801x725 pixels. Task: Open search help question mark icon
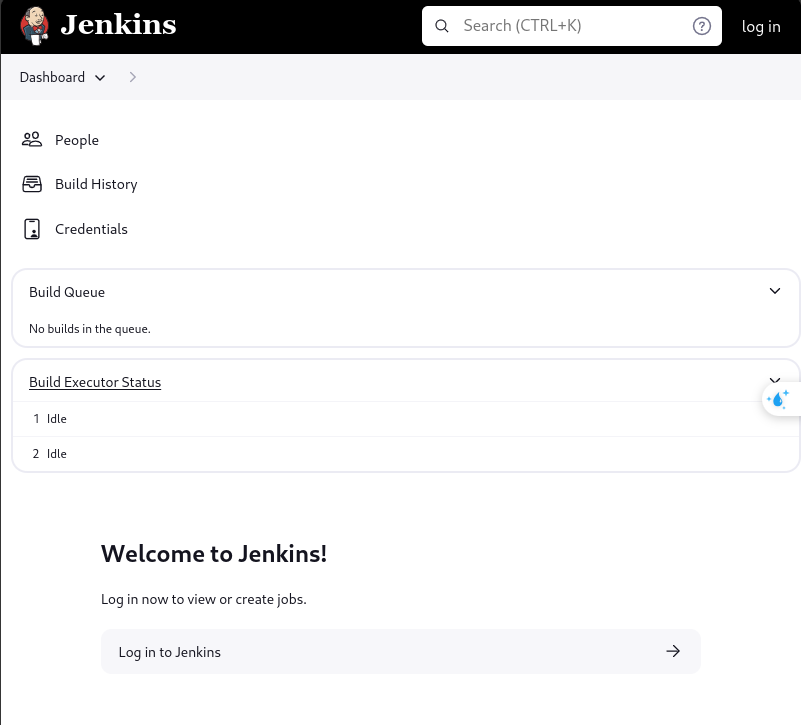coord(701,26)
